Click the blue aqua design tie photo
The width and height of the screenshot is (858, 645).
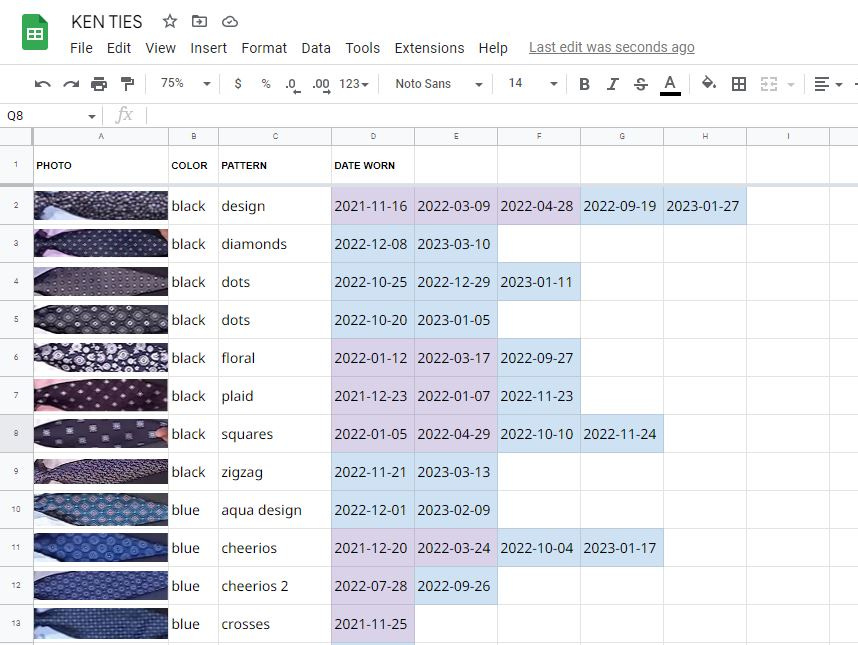pyautogui.click(x=101, y=510)
